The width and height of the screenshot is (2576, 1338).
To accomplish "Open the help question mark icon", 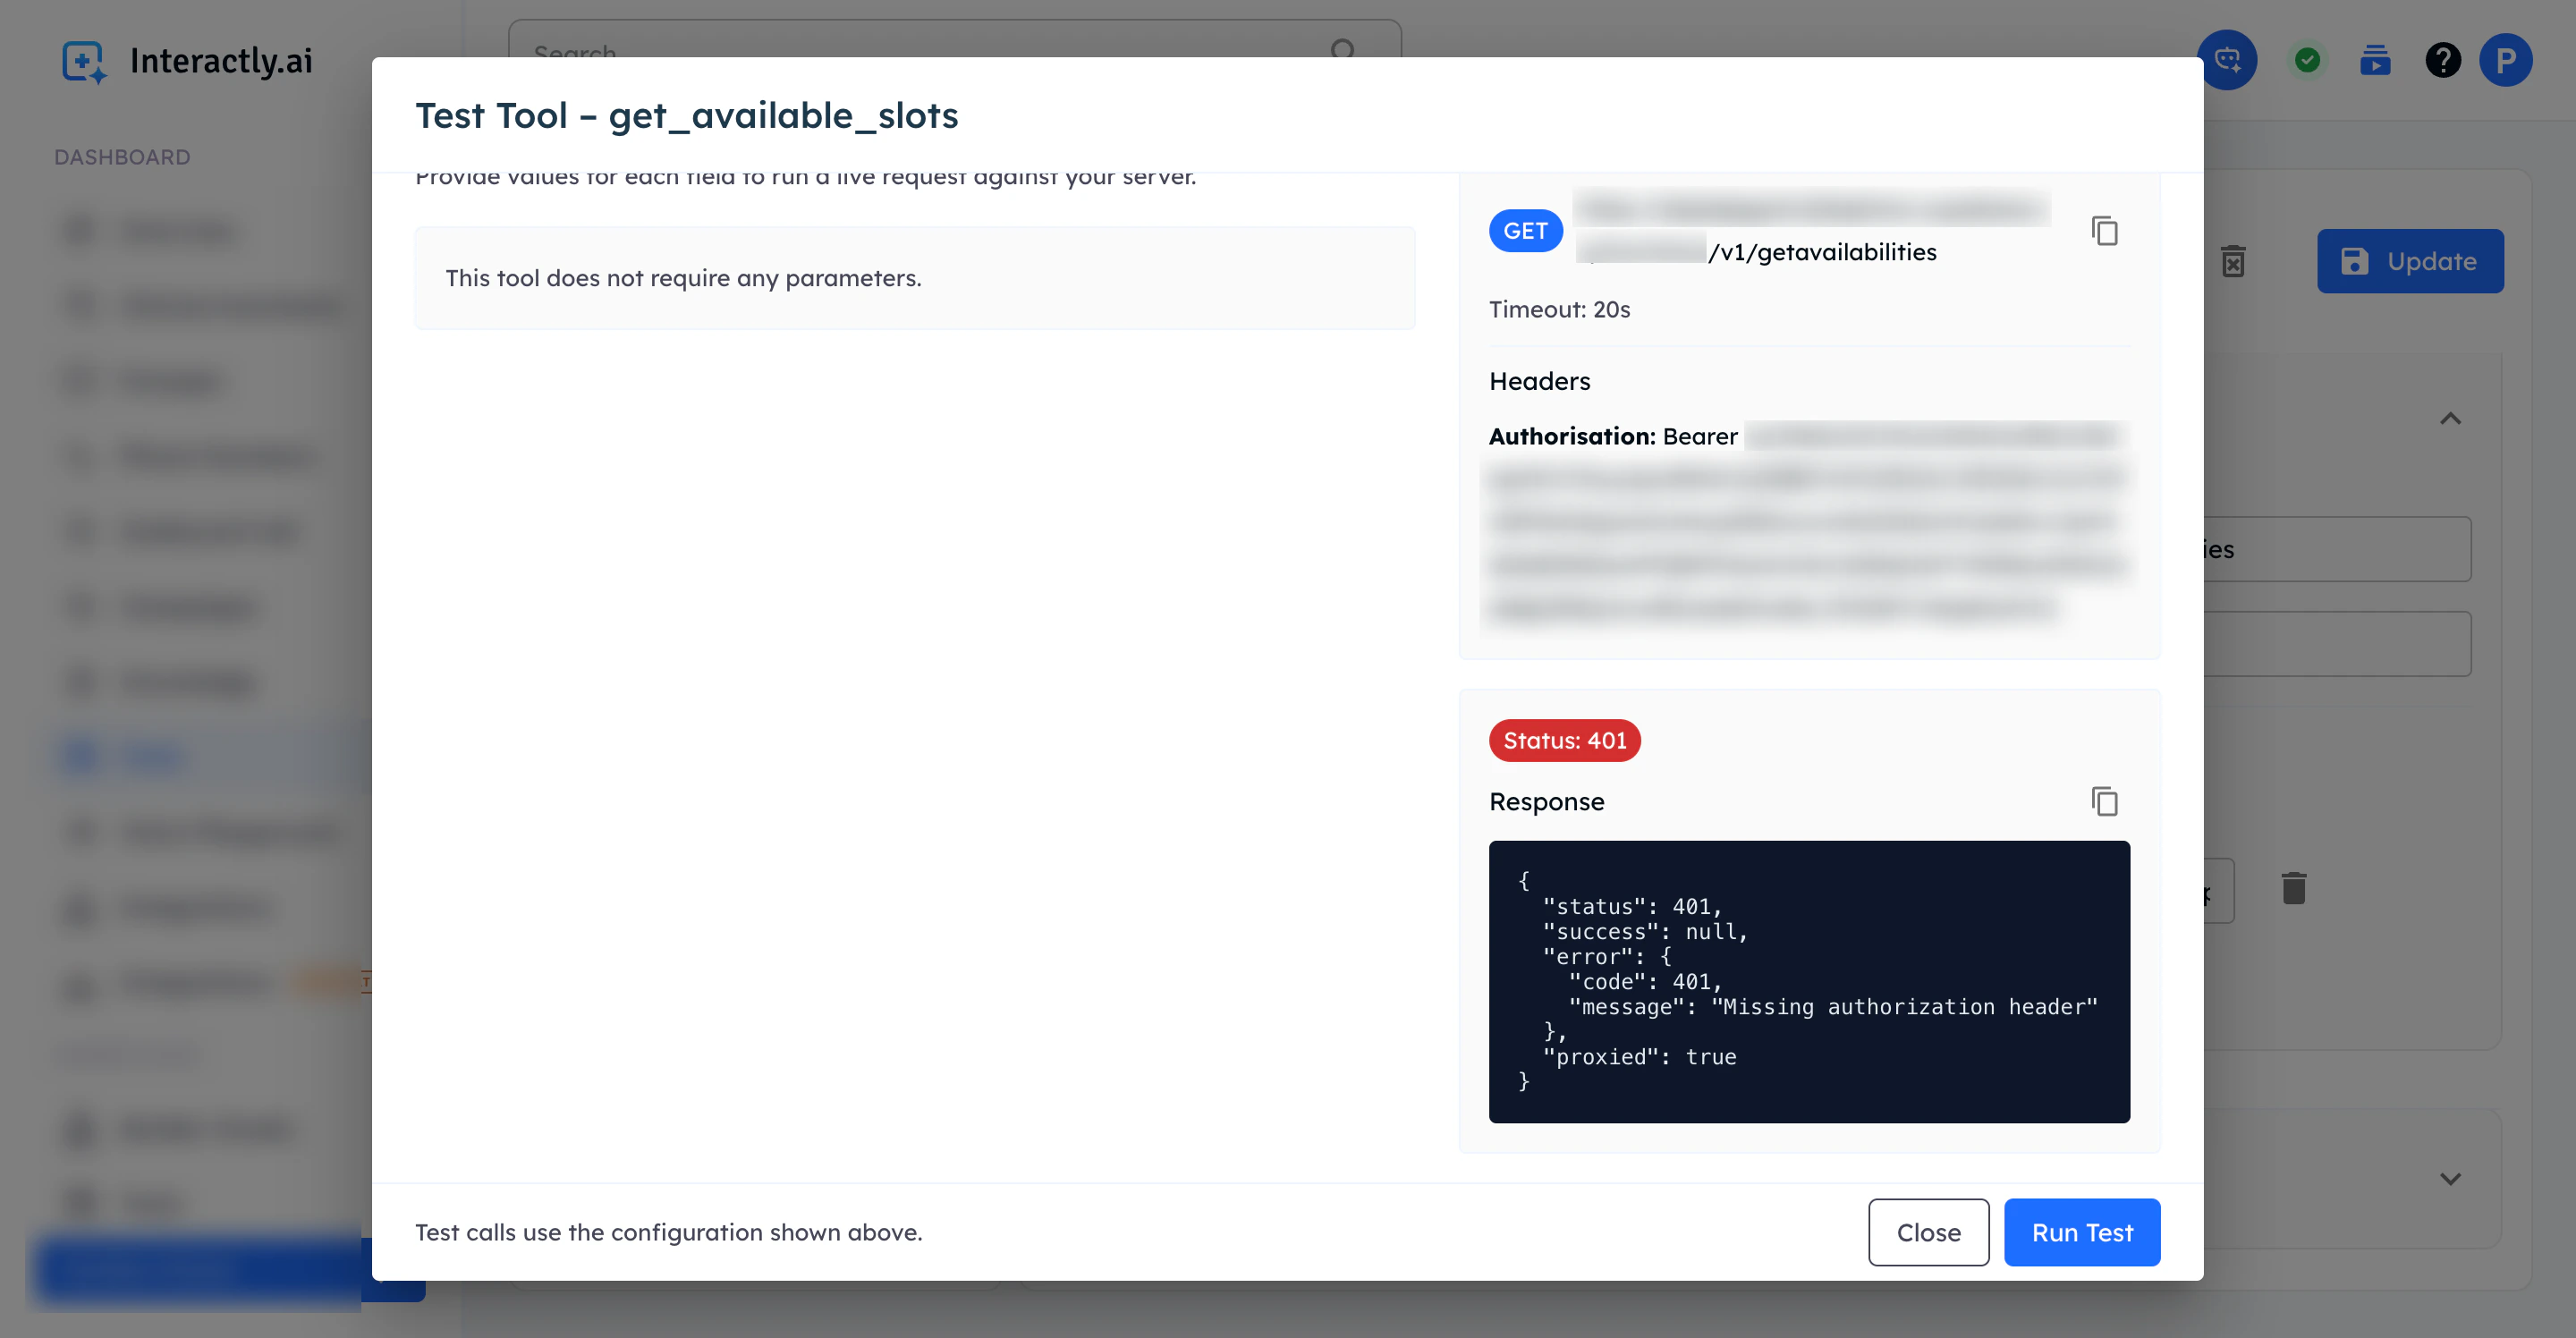I will (x=2442, y=60).
